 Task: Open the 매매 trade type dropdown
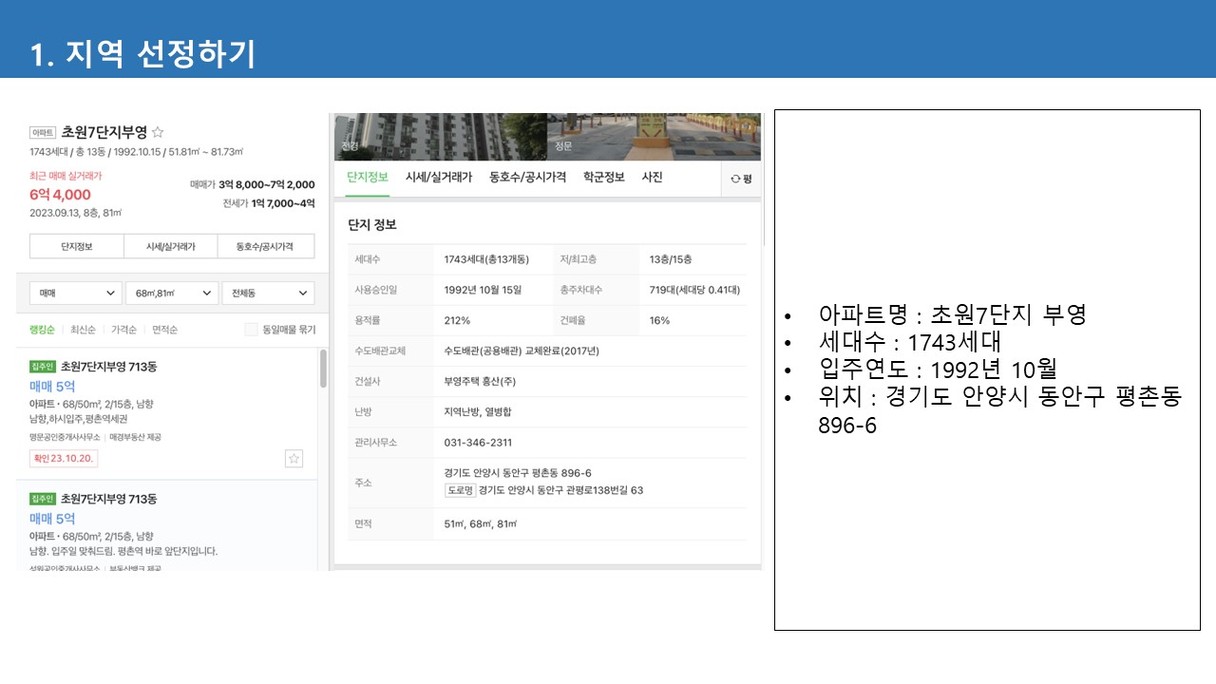click(x=75, y=293)
